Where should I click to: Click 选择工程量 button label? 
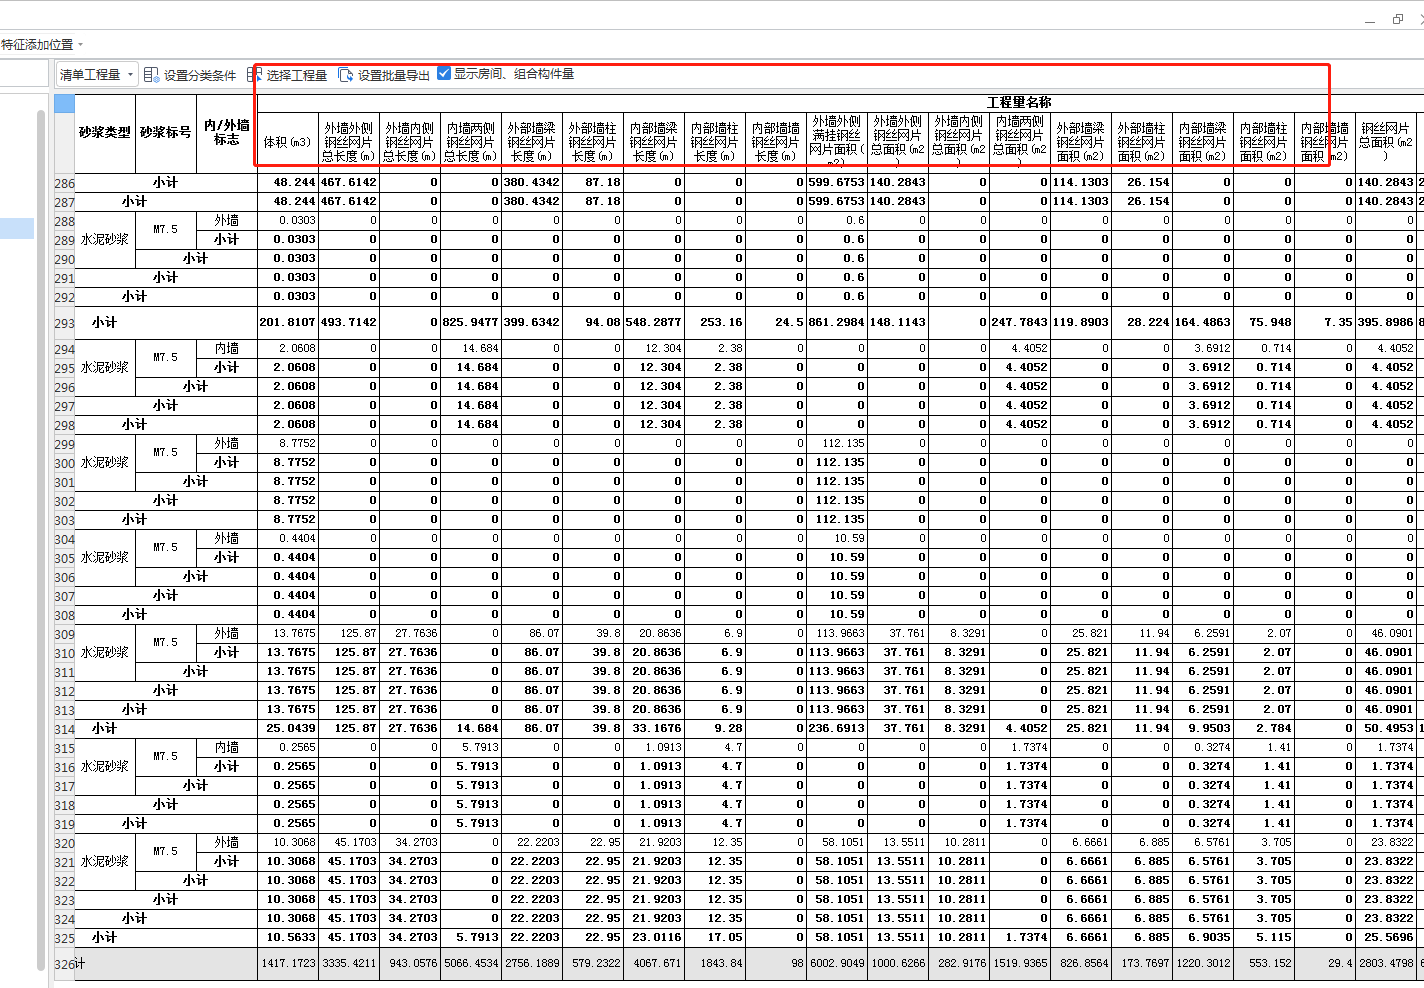[297, 75]
